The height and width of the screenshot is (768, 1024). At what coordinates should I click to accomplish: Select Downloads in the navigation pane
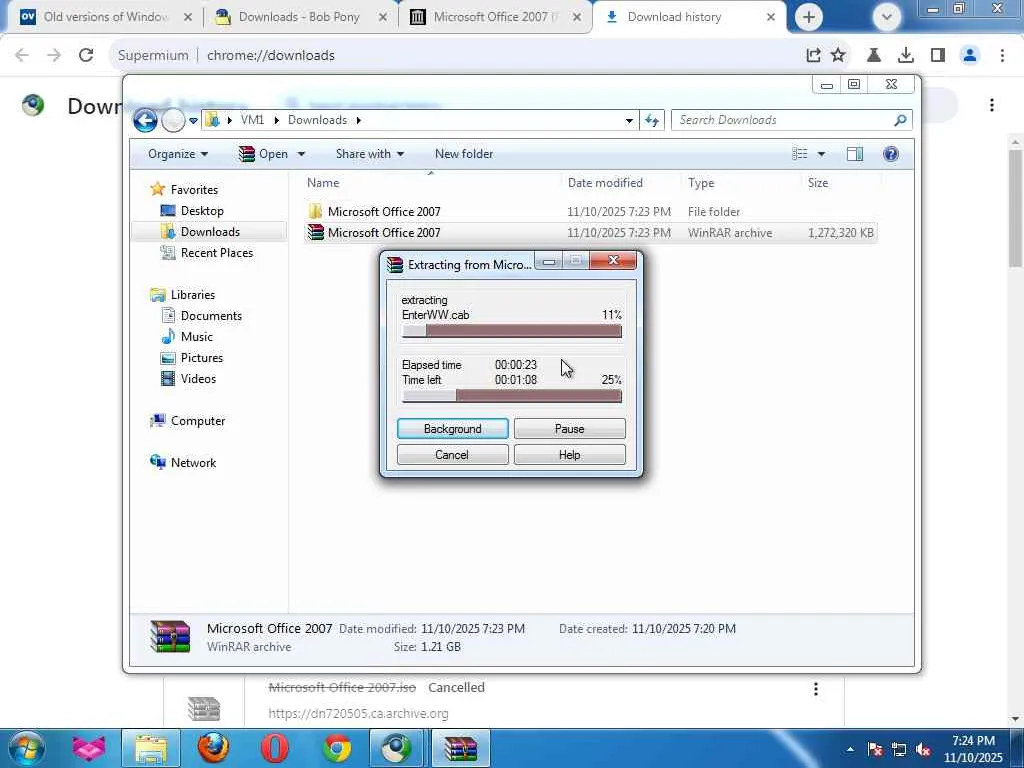point(210,232)
